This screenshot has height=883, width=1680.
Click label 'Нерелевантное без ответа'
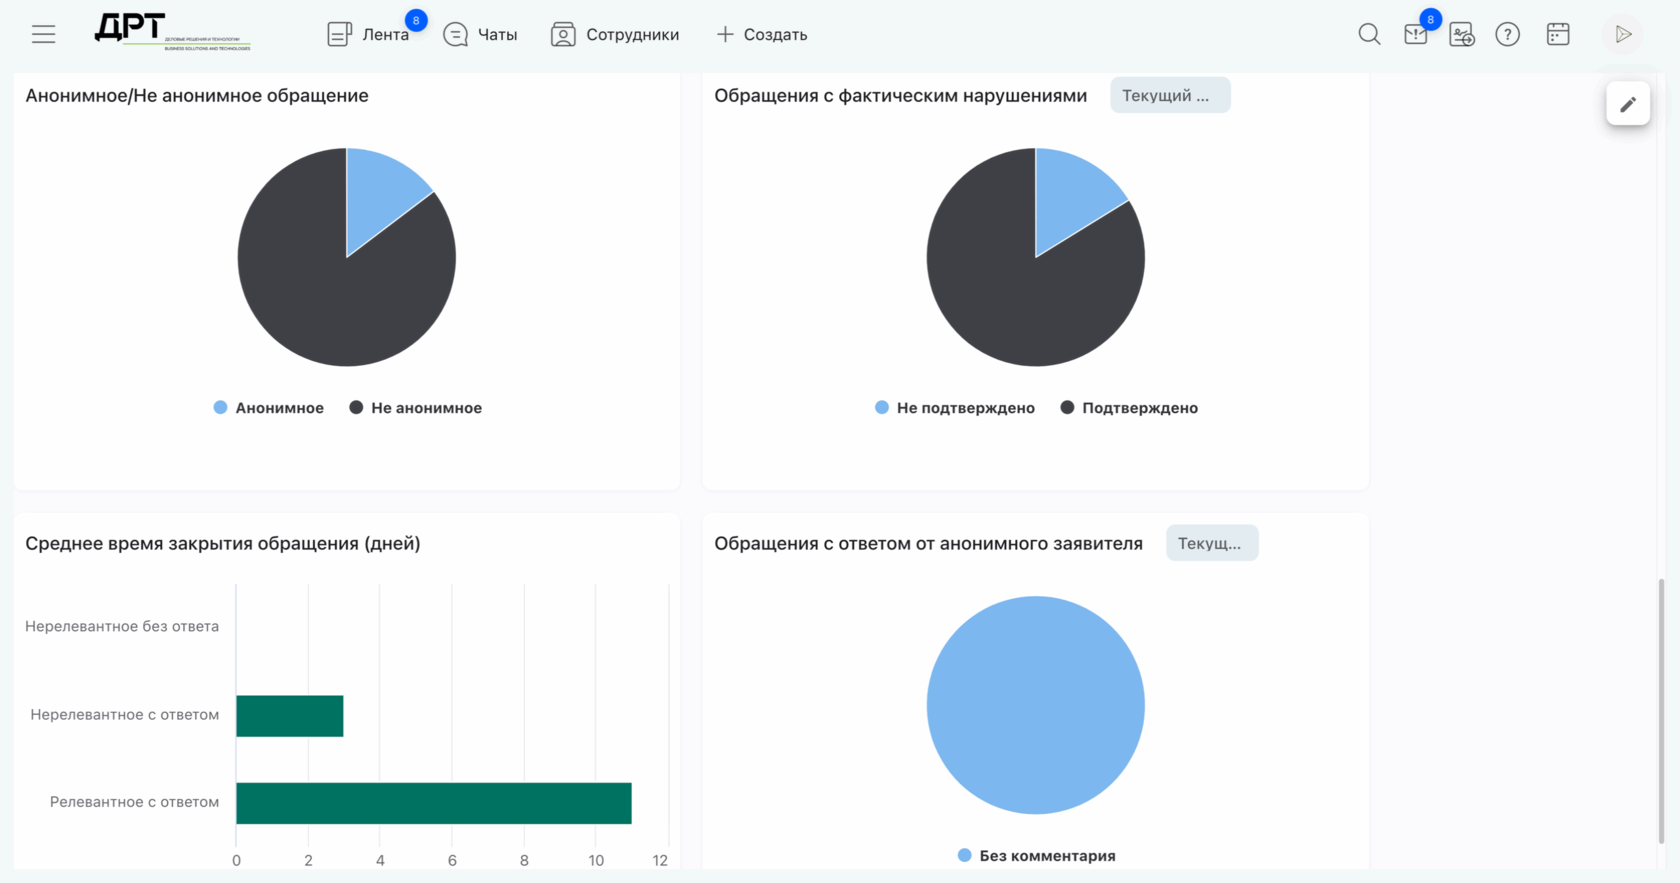click(x=122, y=627)
